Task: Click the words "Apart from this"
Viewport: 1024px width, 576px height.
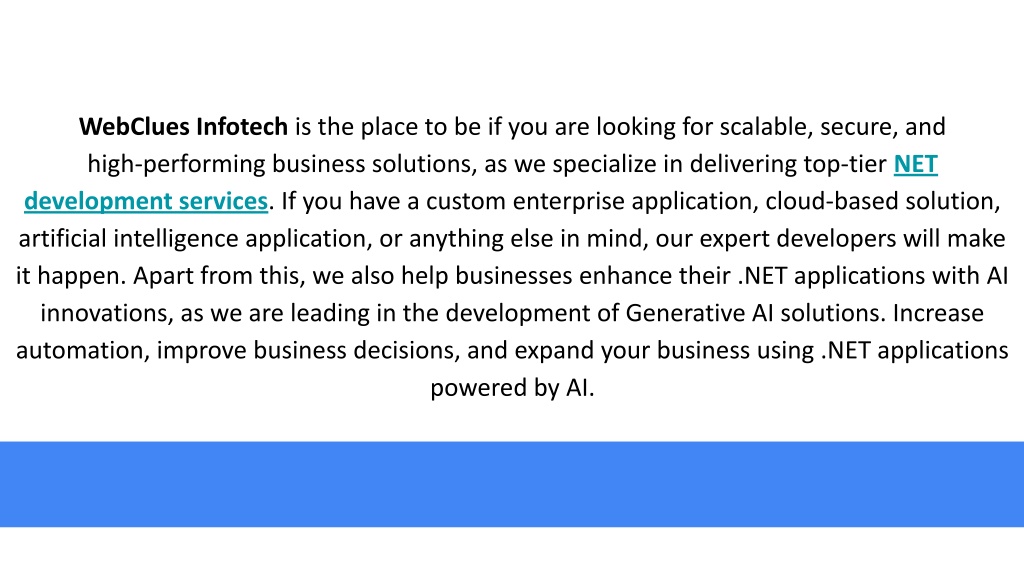Action: click(219, 276)
